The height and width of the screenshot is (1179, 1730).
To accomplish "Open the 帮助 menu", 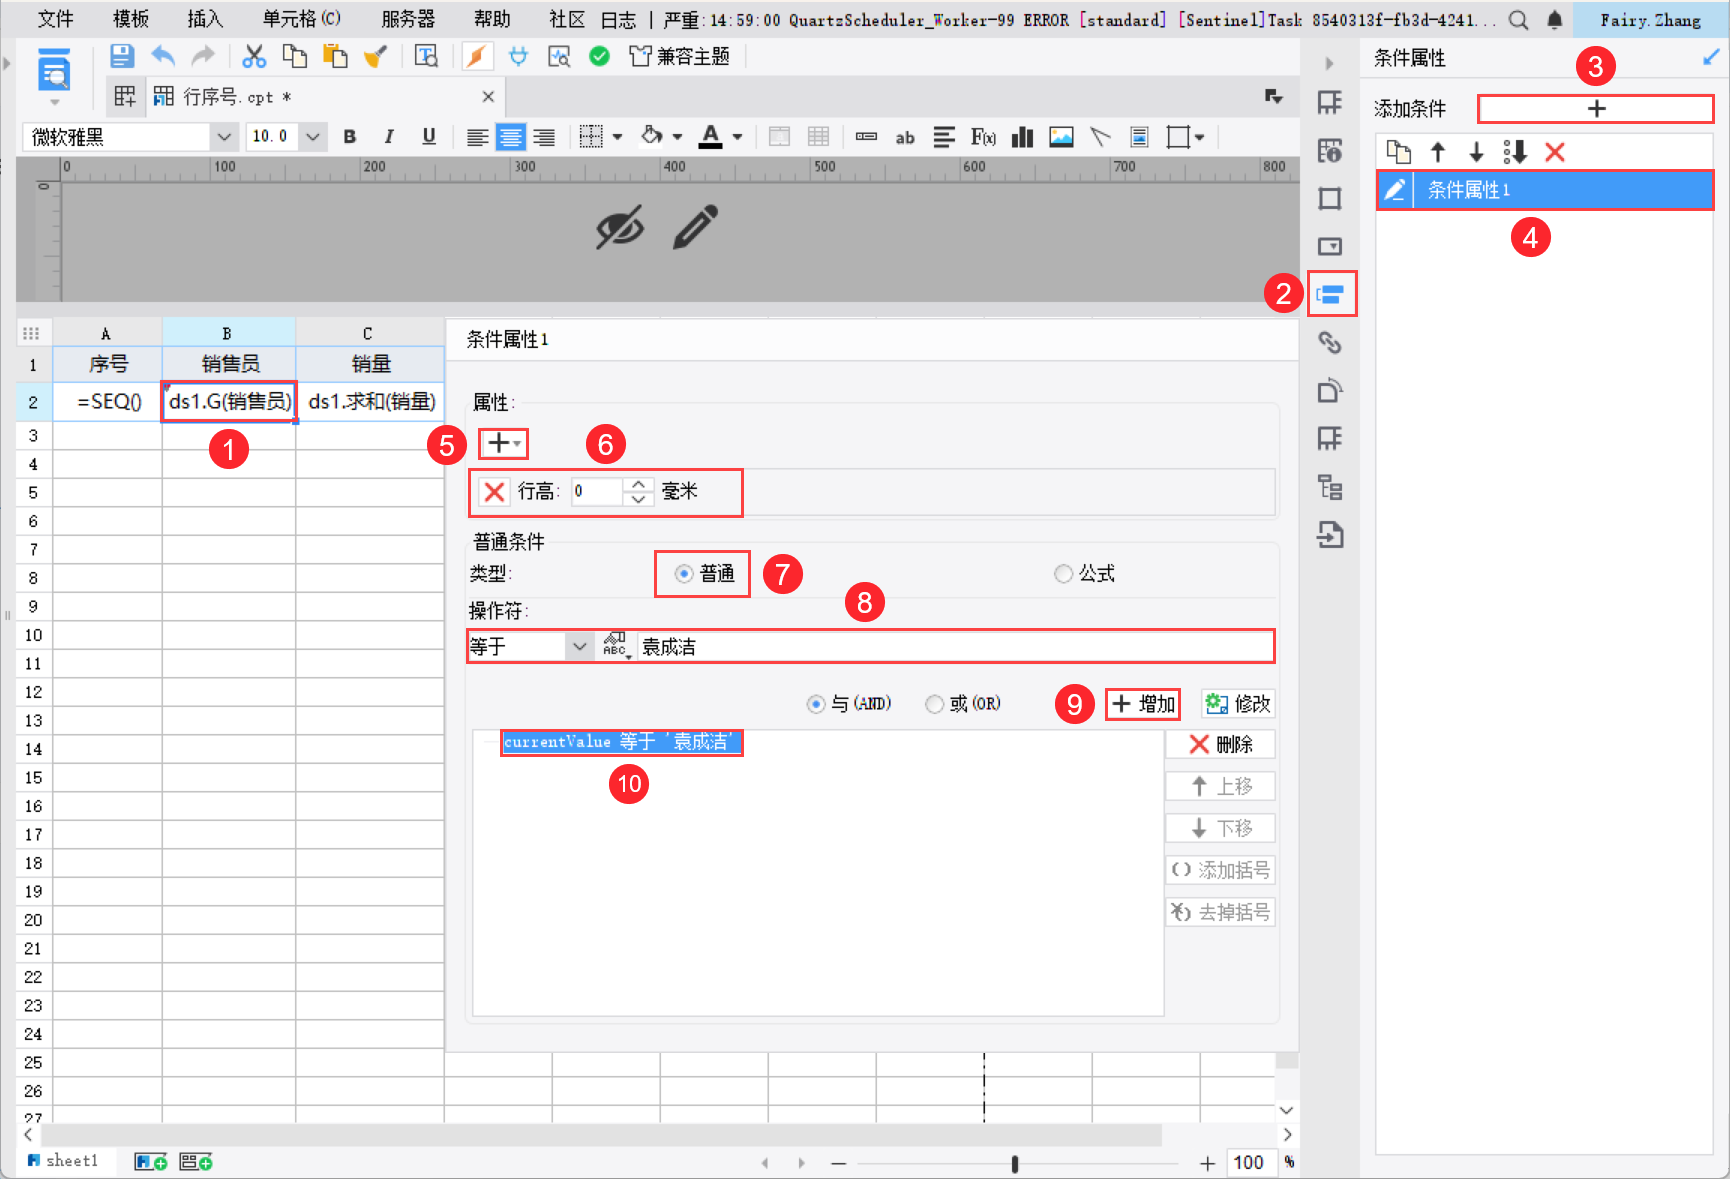I will click(492, 20).
